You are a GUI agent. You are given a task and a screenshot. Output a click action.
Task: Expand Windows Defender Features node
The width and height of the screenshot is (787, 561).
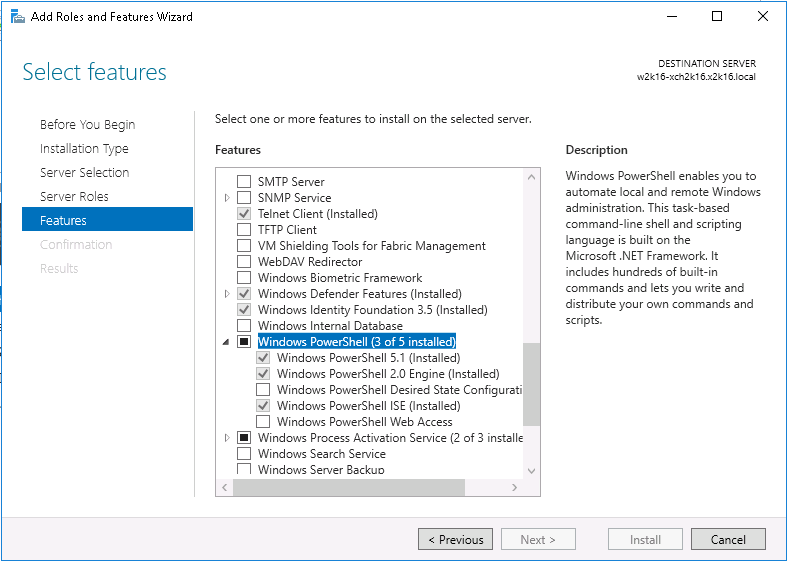(x=226, y=294)
